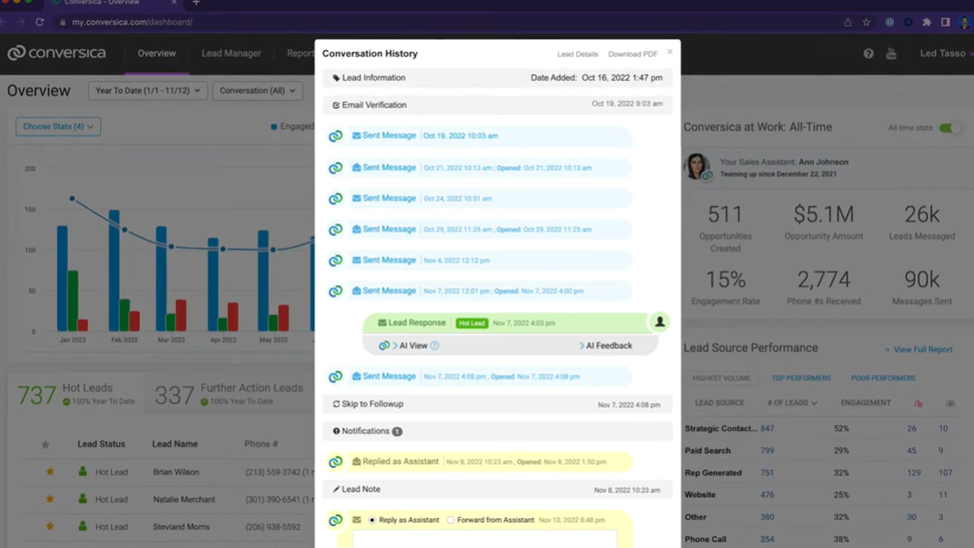Viewport: 974px width, 548px height.
Task: Click the 737 Hot Leads counter
Action: coord(37,395)
